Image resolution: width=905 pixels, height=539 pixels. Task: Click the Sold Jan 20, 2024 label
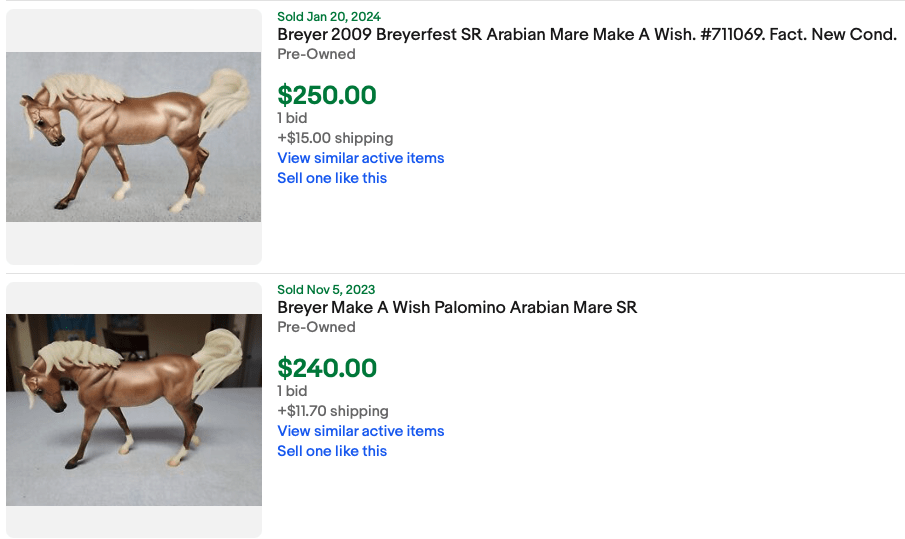328,17
